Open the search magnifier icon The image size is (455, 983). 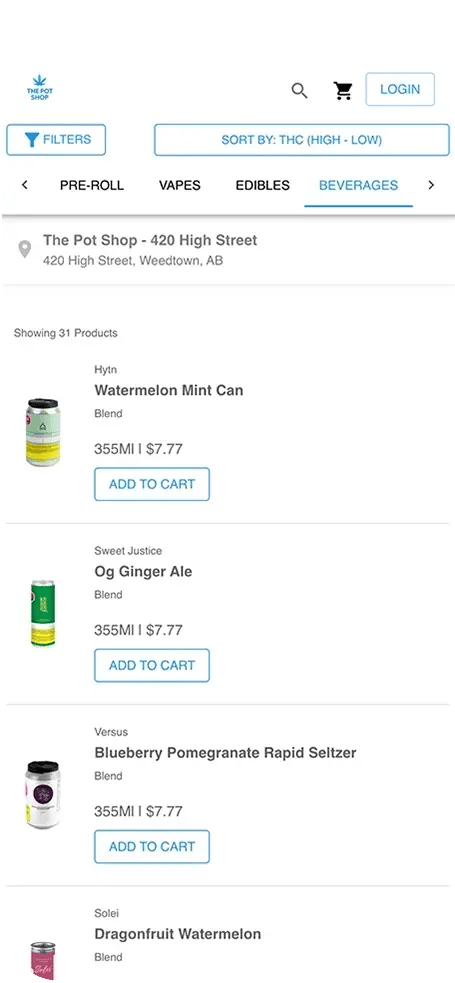(x=300, y=91)
